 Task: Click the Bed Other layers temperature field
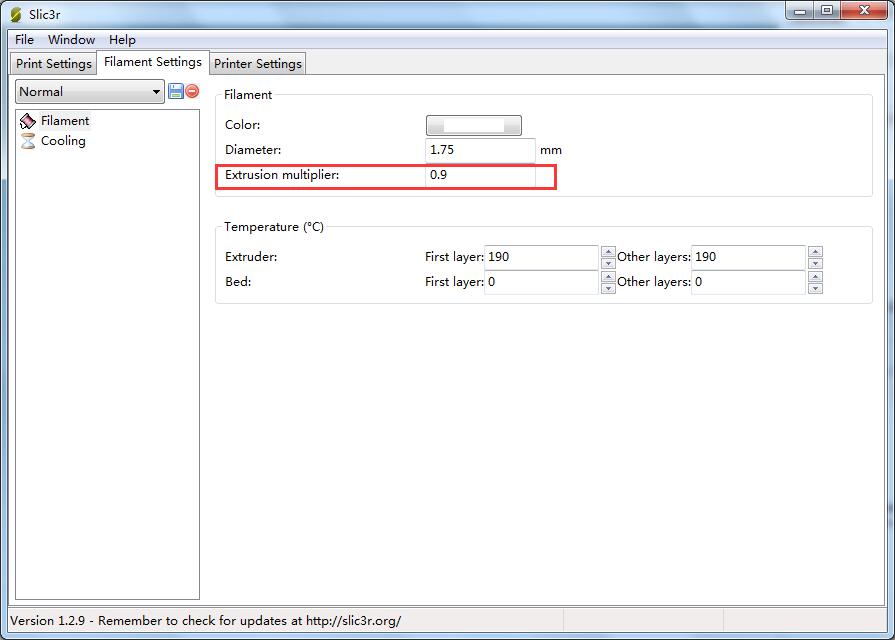748,282
